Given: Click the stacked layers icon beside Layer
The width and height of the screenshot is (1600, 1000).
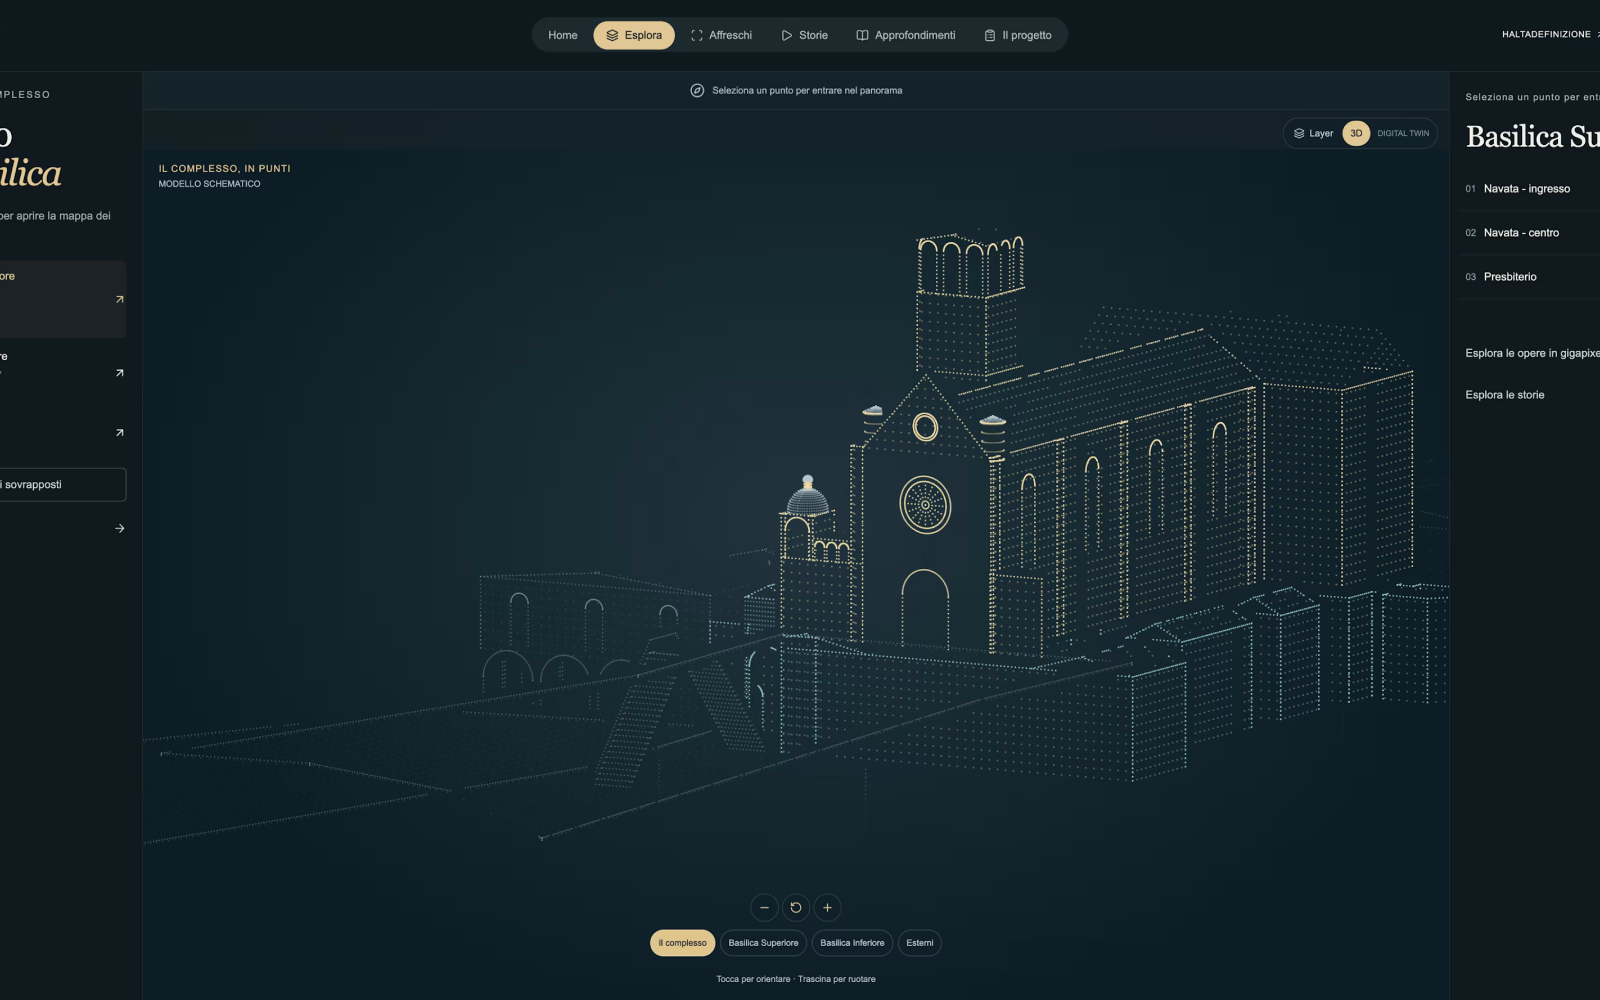Looking at the screenshot, I should [1299, 133].
